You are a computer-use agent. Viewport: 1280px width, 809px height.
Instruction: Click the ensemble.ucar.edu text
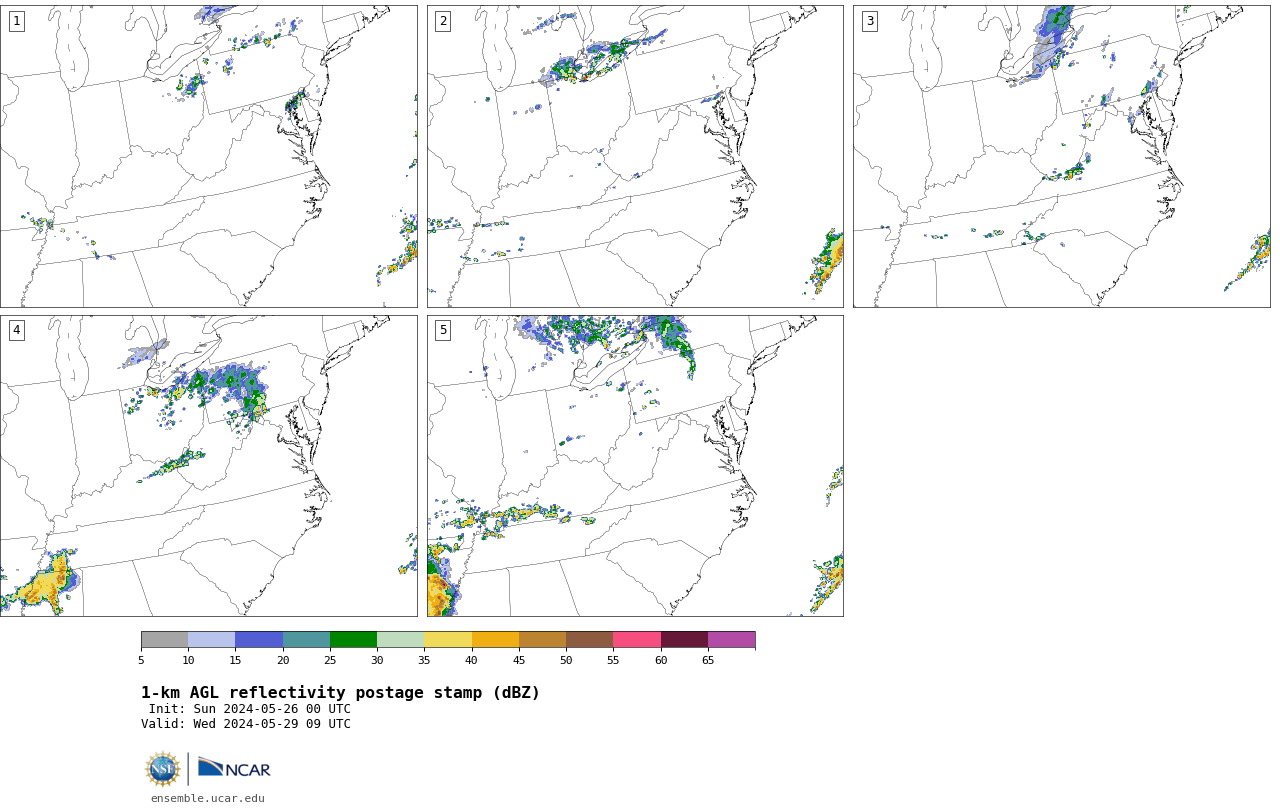tap(207, 798)
